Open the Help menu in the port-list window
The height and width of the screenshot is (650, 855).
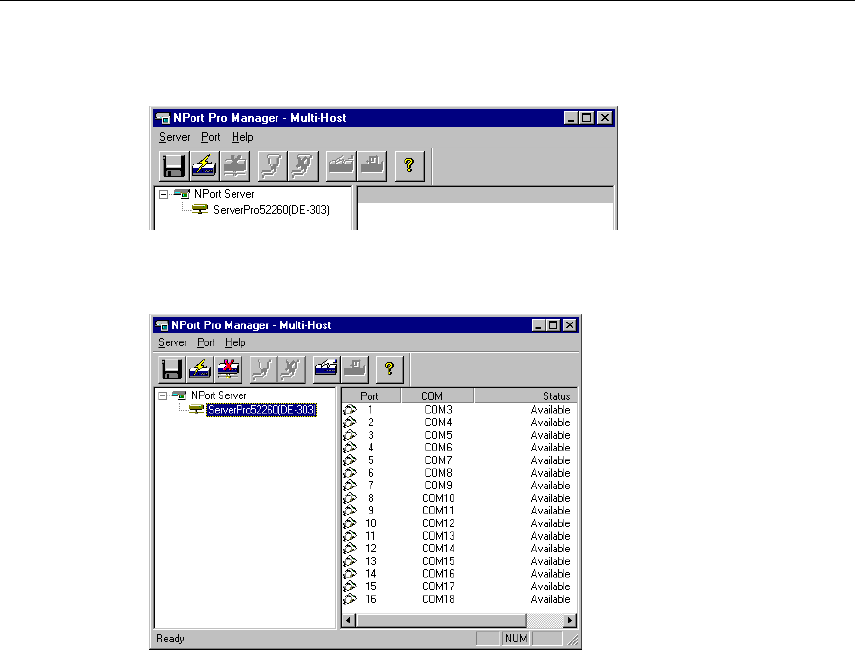click(235, 343)
